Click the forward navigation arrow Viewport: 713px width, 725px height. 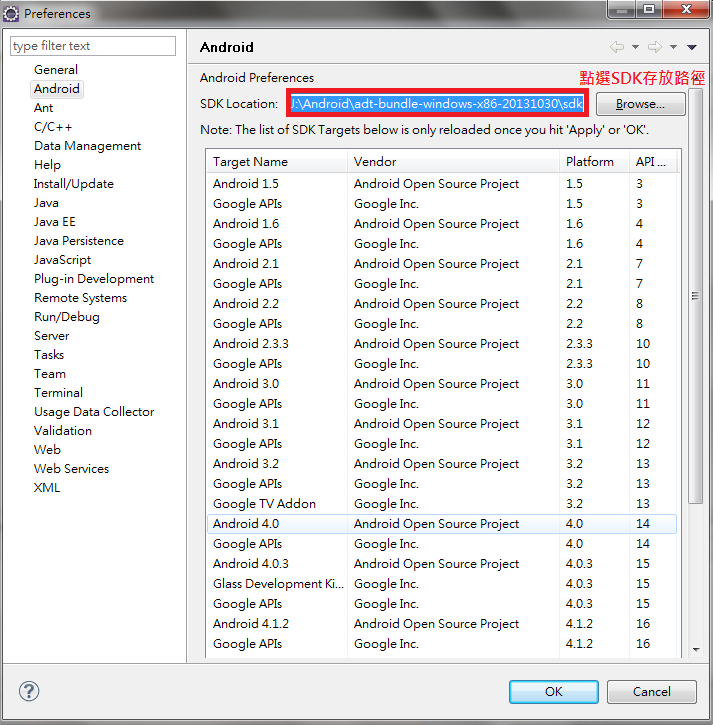655,47
